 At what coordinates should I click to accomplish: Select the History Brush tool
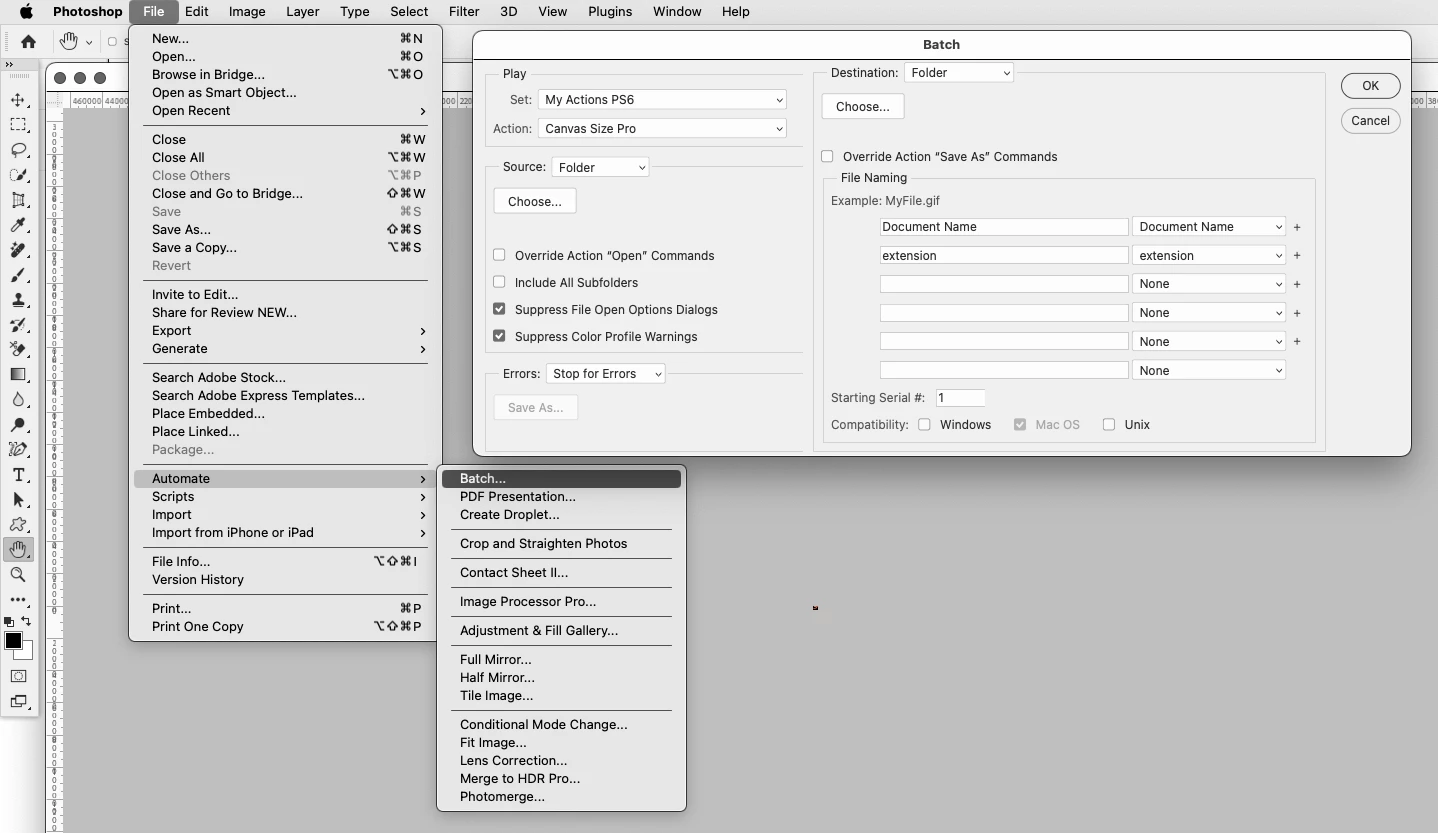pos(18,325)
